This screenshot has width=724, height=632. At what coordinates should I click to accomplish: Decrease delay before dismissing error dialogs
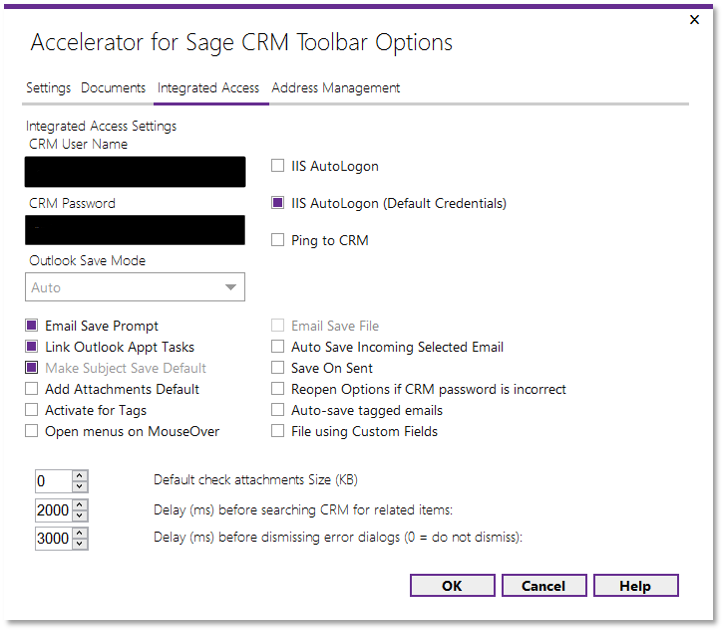pos(80,543)
